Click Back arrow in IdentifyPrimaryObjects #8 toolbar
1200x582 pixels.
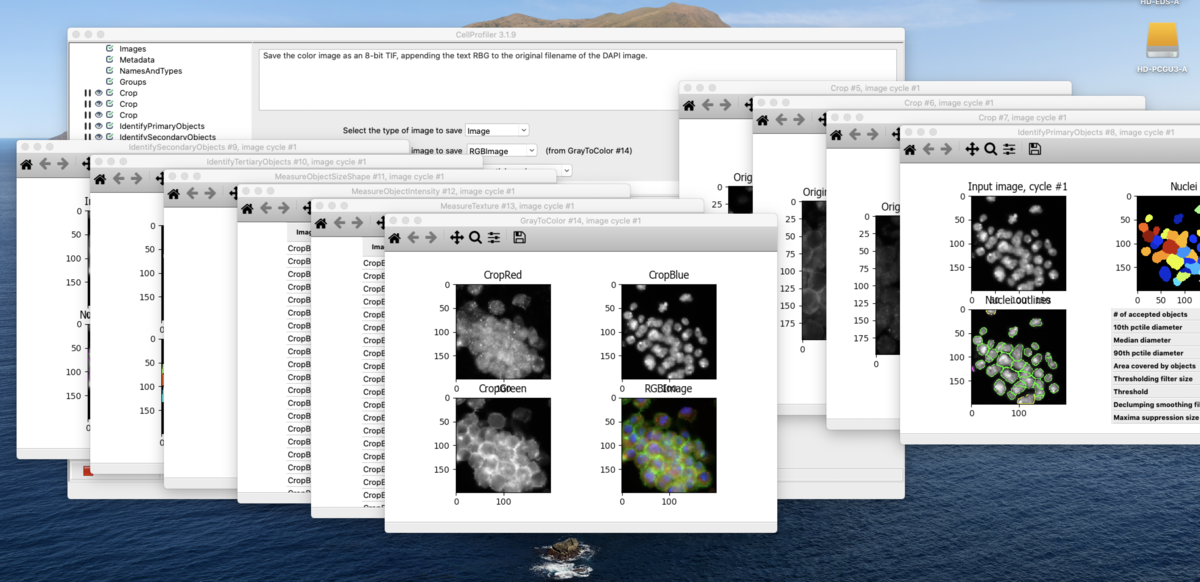click(x=928, y=149)
